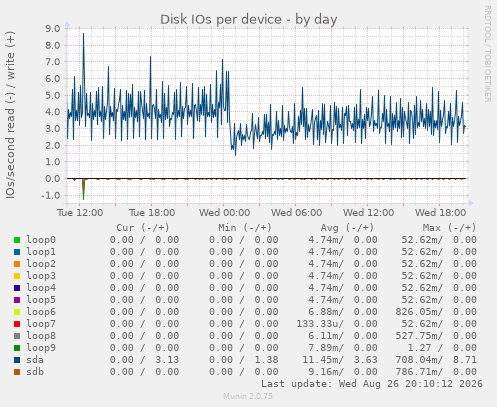Click the 'Wed 00:00' x-axis label

(224, 213)
